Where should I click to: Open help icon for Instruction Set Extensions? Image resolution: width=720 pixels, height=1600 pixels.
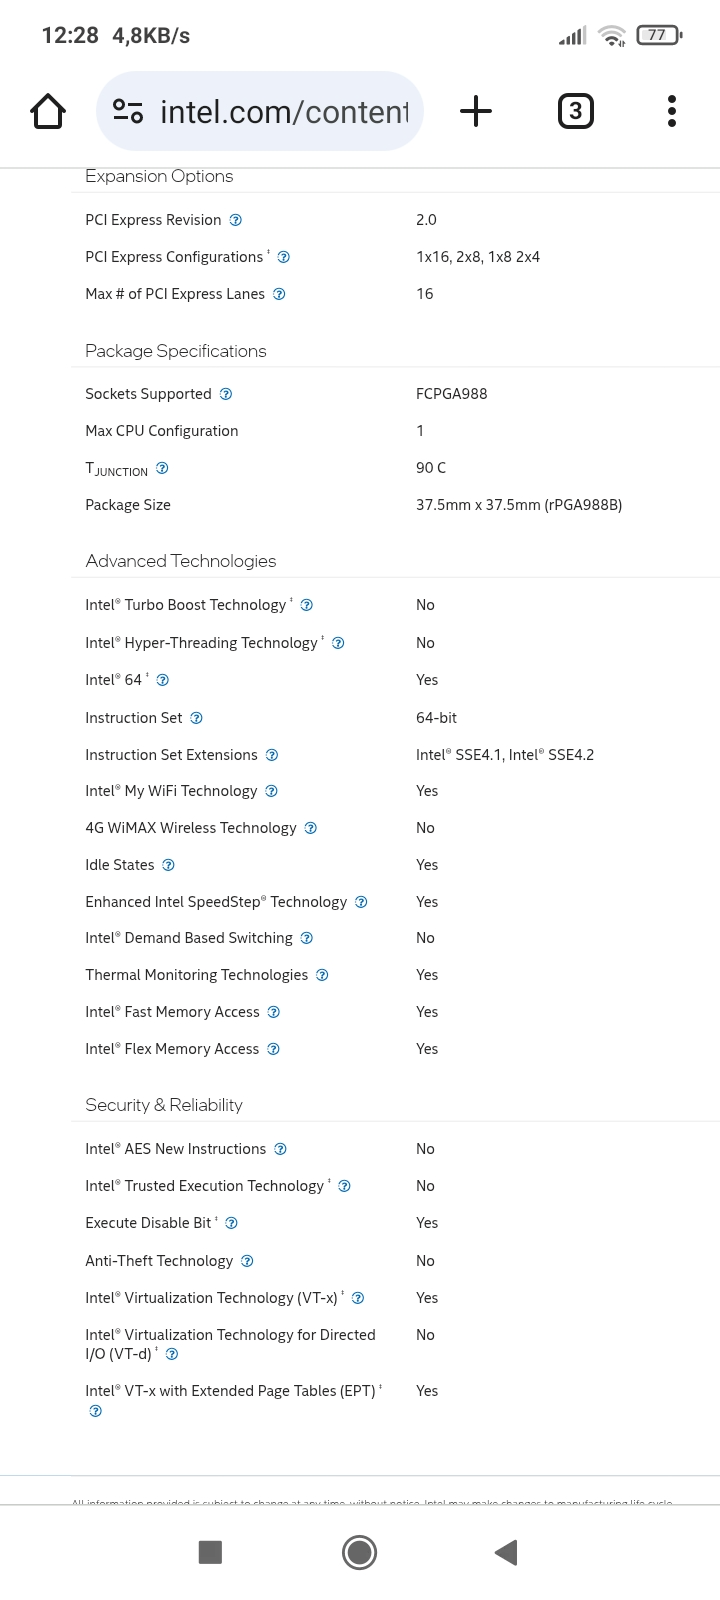pos(272,755)
